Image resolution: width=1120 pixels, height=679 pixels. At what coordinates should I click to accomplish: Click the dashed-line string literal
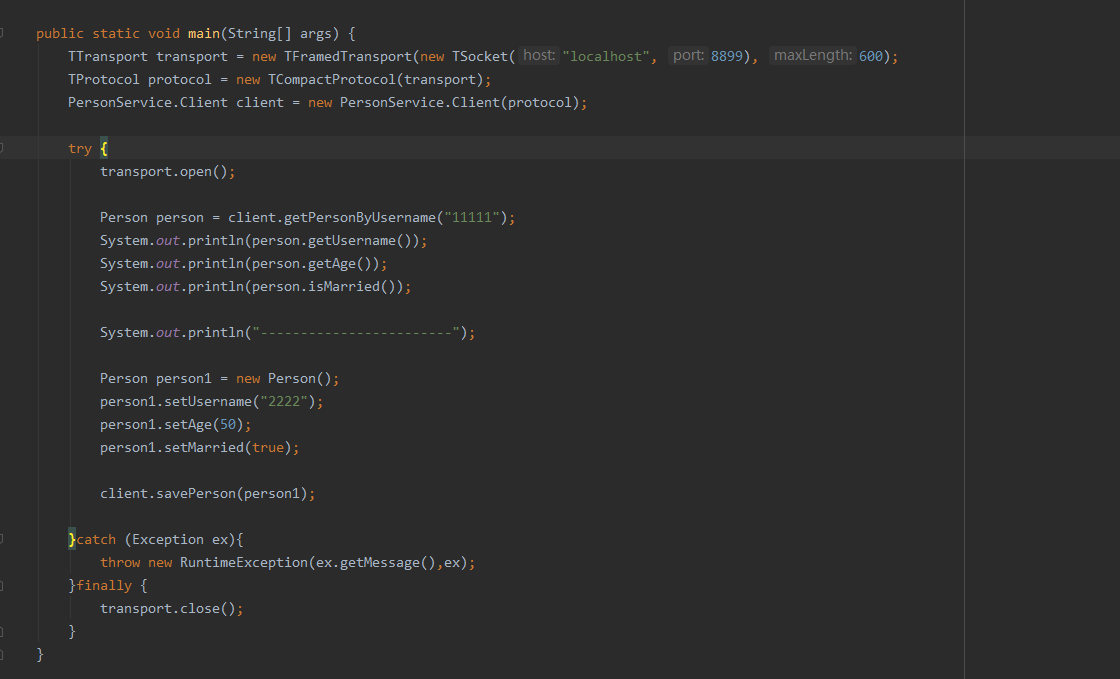point(356,333)
